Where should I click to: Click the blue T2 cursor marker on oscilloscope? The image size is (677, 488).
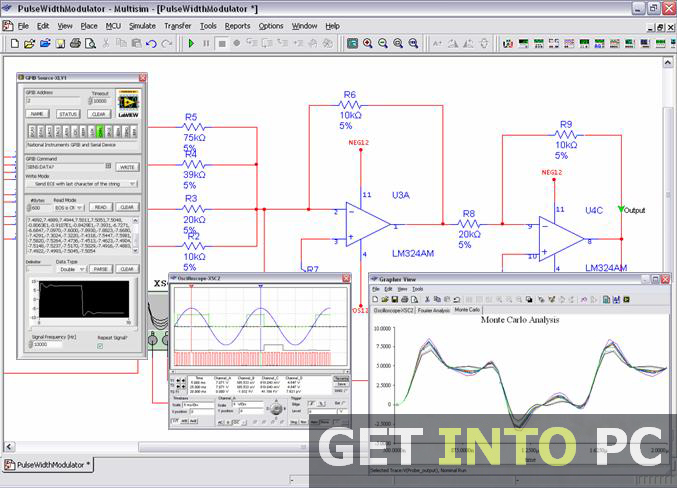click(x=260, y=286)
